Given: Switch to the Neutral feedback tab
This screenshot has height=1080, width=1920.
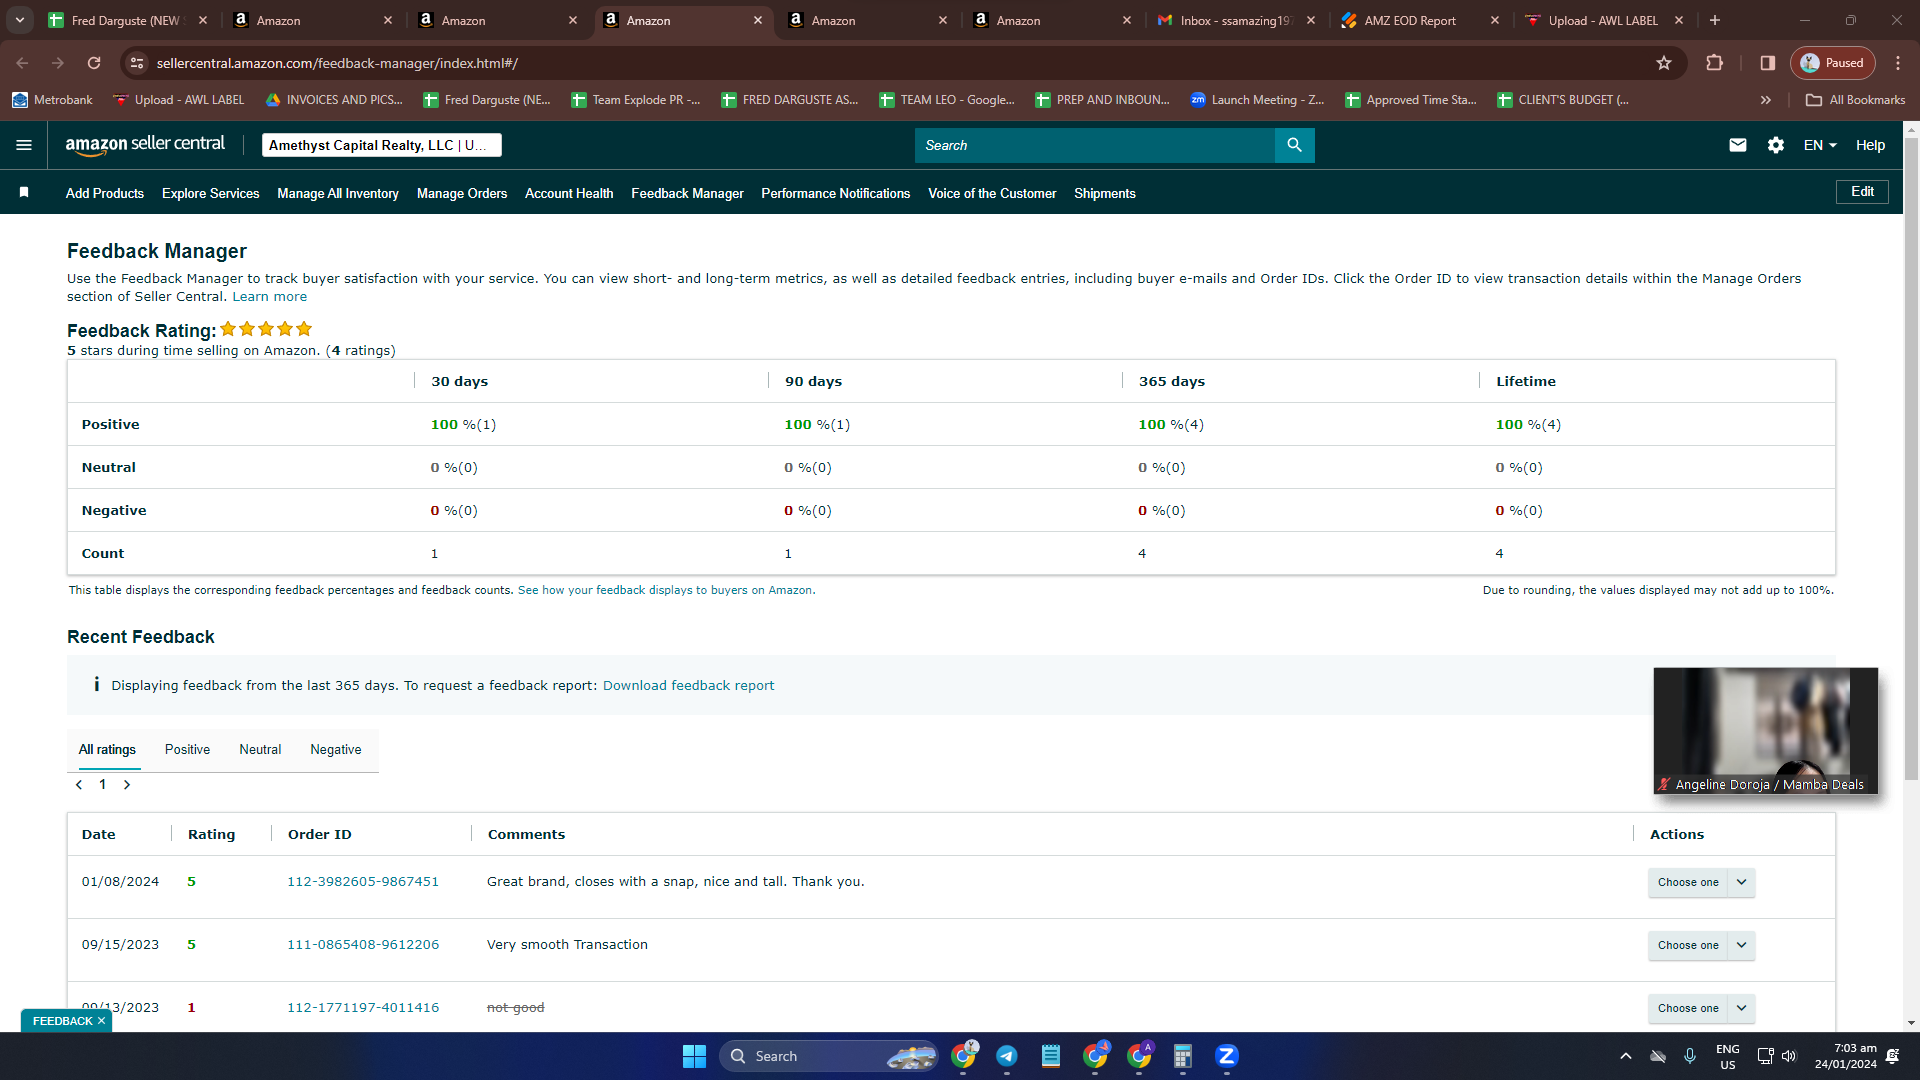Looking at the screenshot, I should (x=260, y=750).
